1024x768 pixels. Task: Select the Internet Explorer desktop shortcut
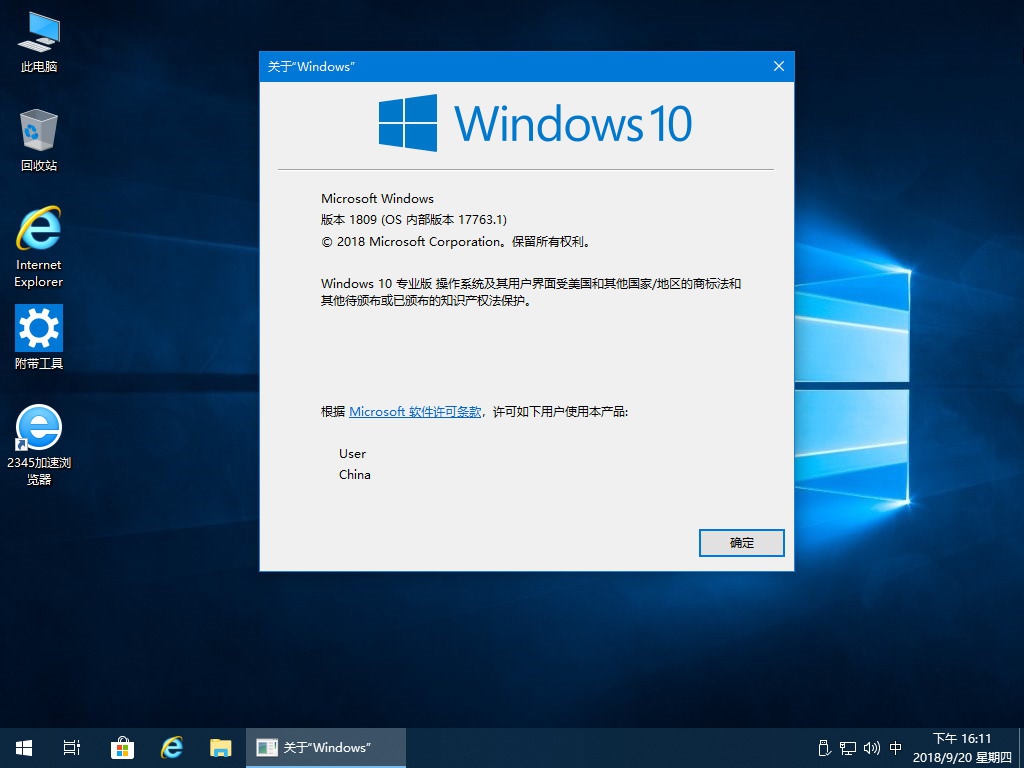tap(39, 247)
